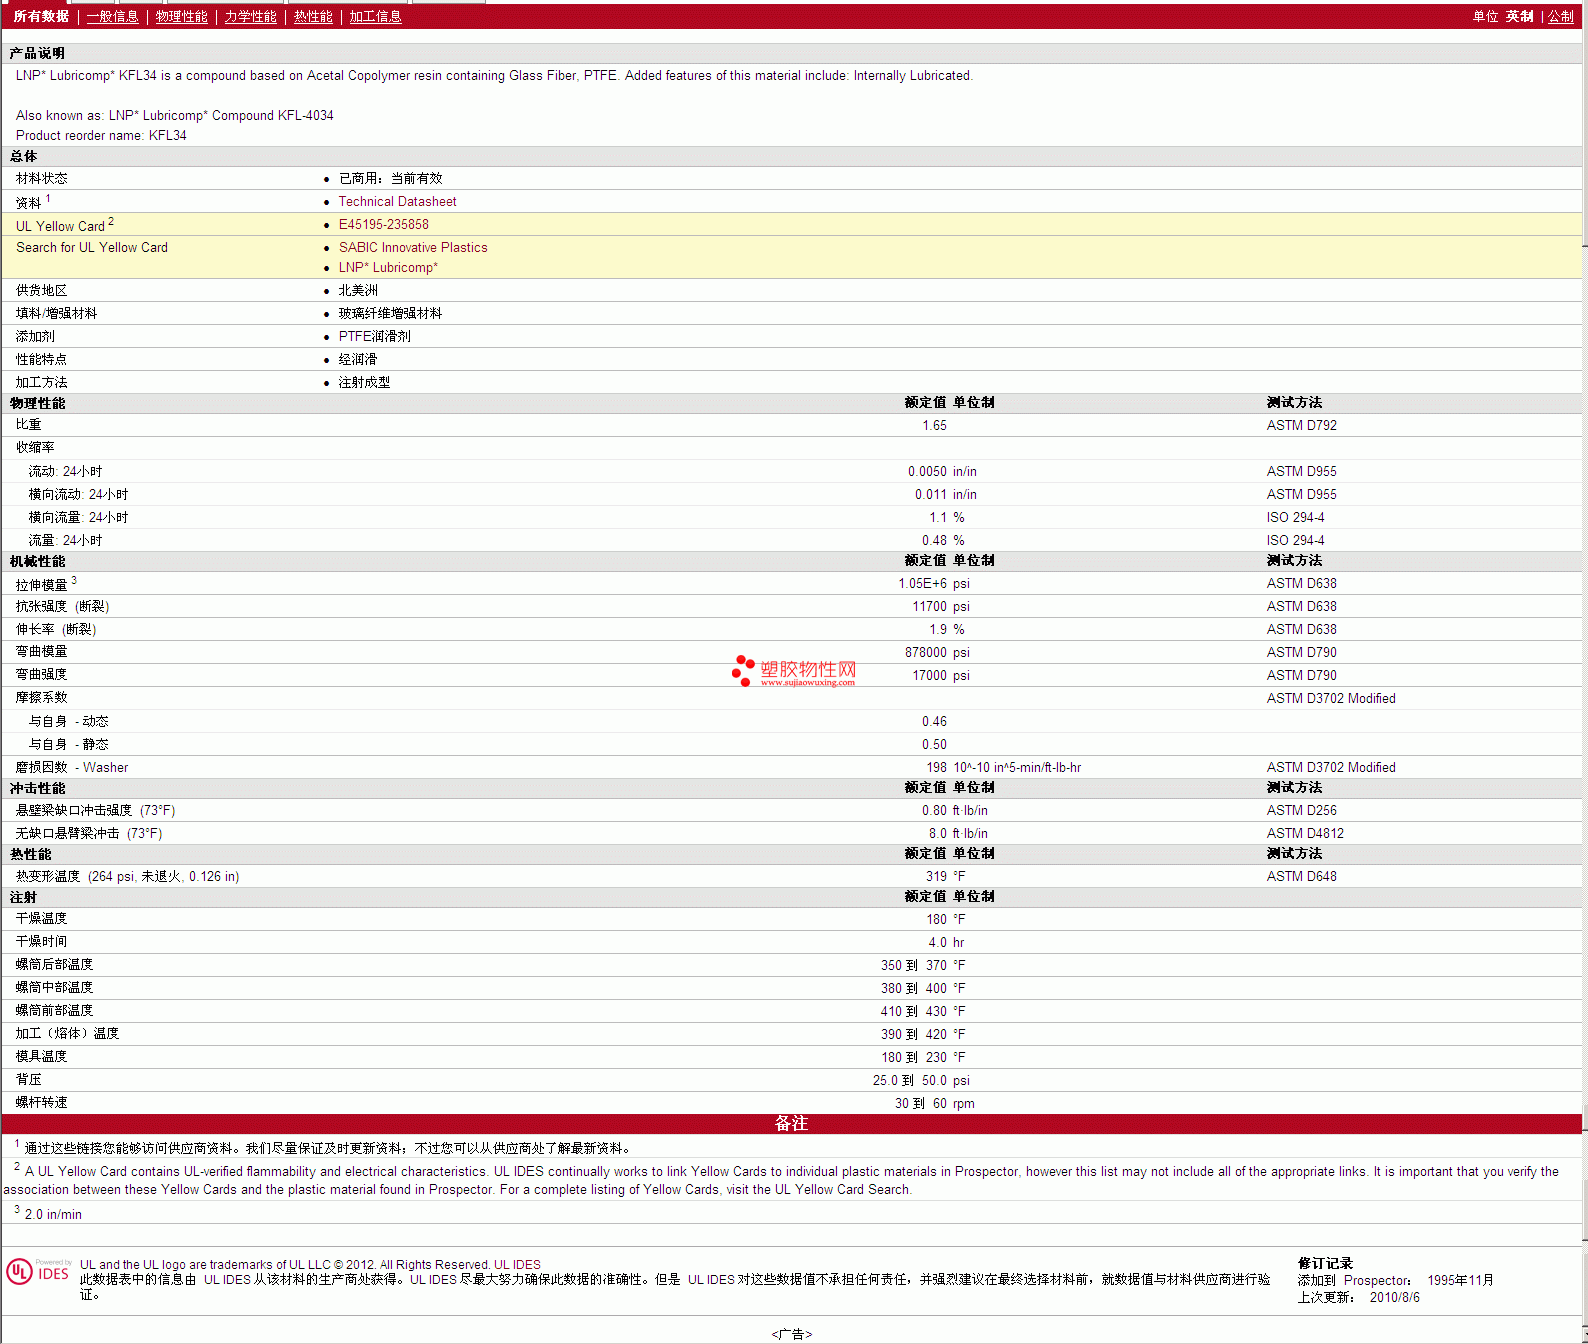Click the LNP* Lubricomp* link
This screenshot has width=1588, height=1344.
pos(388,267)
